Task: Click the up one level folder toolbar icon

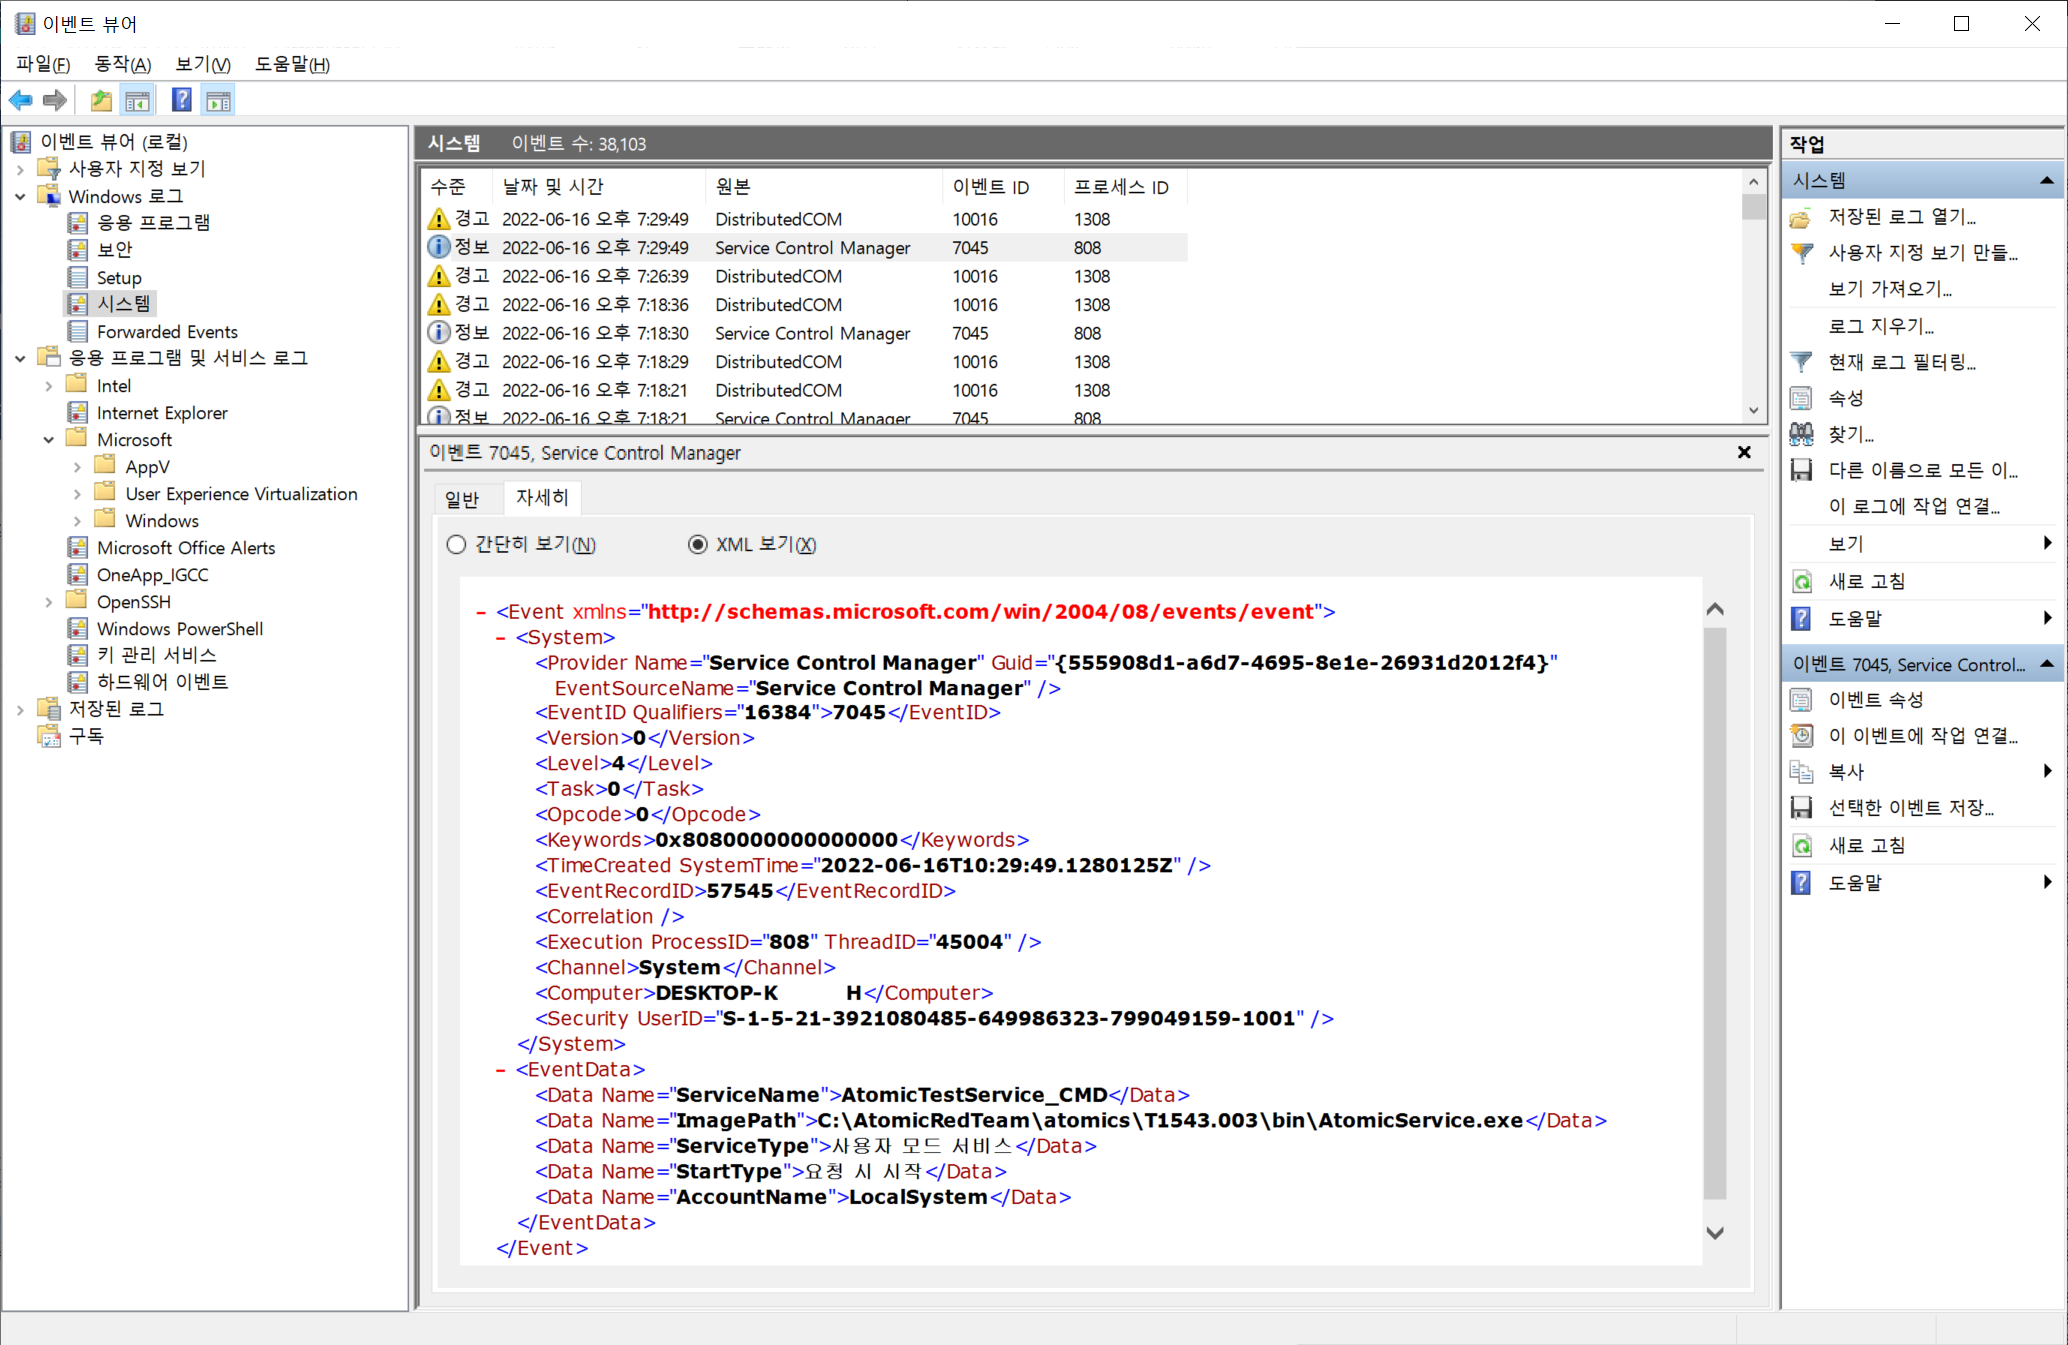Action: pos(101,100)
